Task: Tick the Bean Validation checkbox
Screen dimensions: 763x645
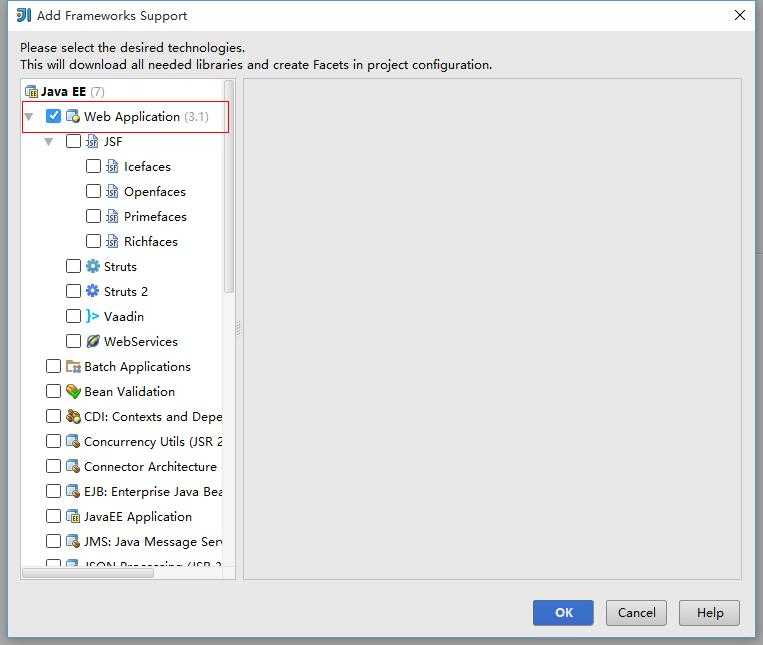Action: [53, 391]
